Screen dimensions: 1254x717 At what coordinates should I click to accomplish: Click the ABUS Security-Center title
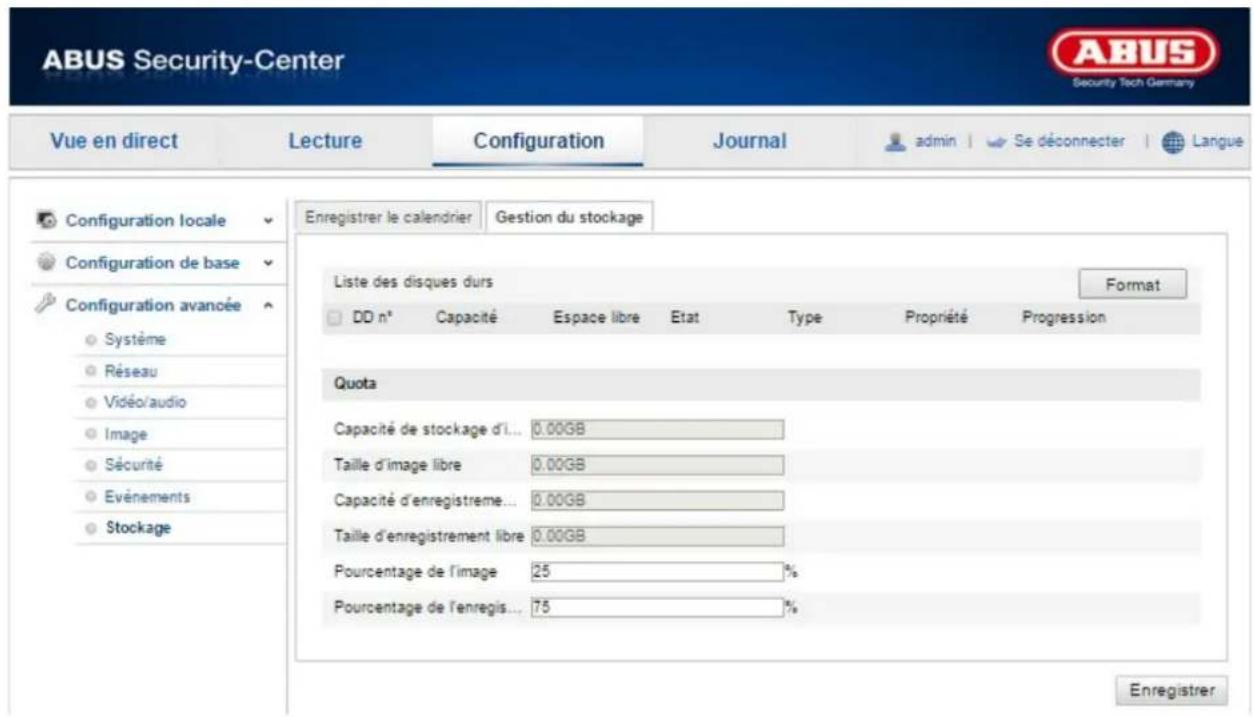pos(194,61)
